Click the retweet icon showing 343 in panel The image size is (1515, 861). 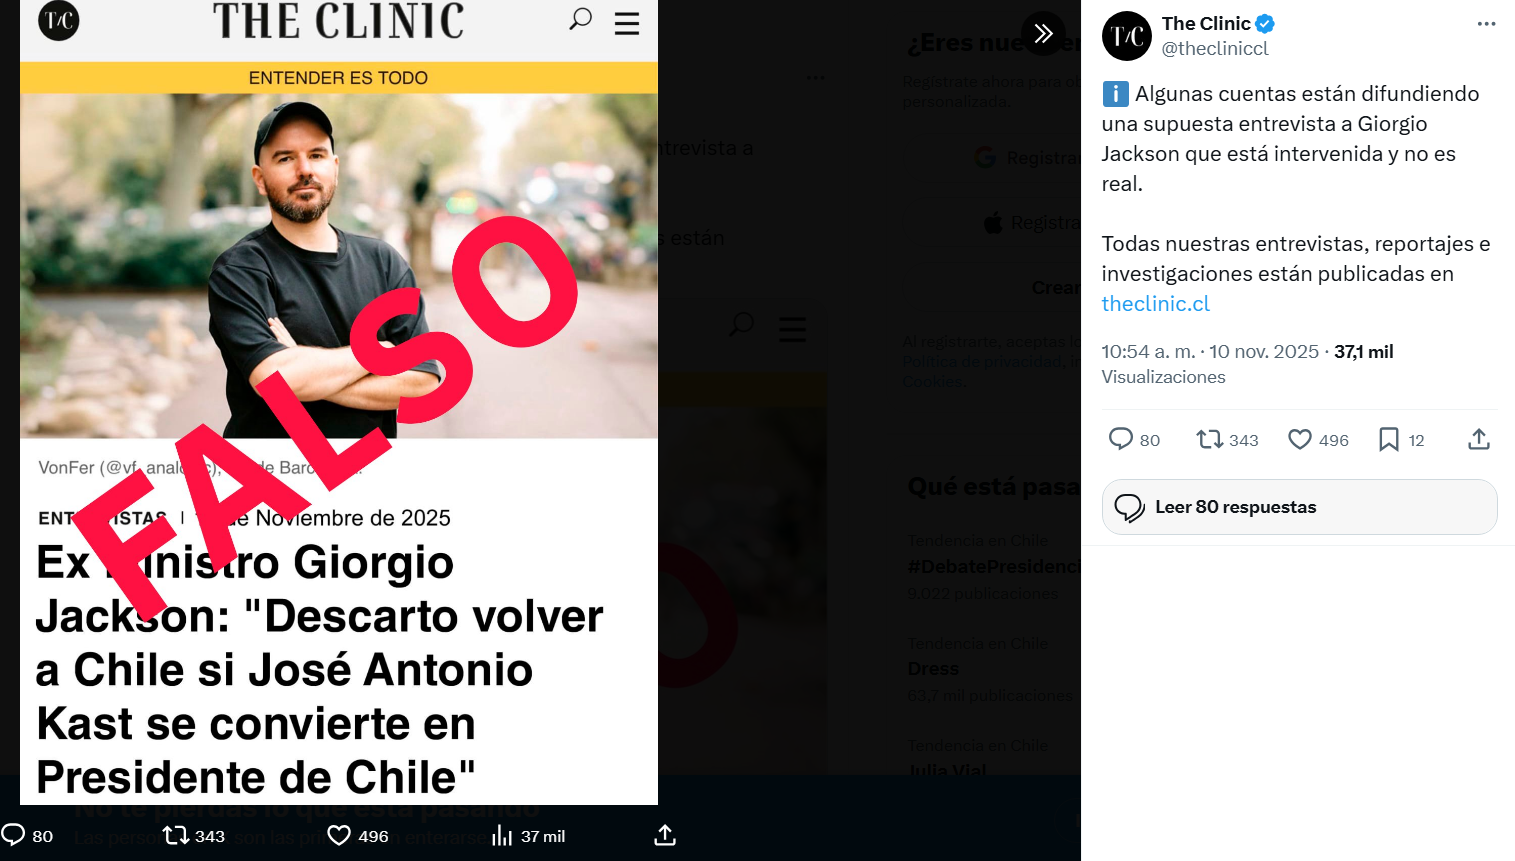[x=1210, y=439]
